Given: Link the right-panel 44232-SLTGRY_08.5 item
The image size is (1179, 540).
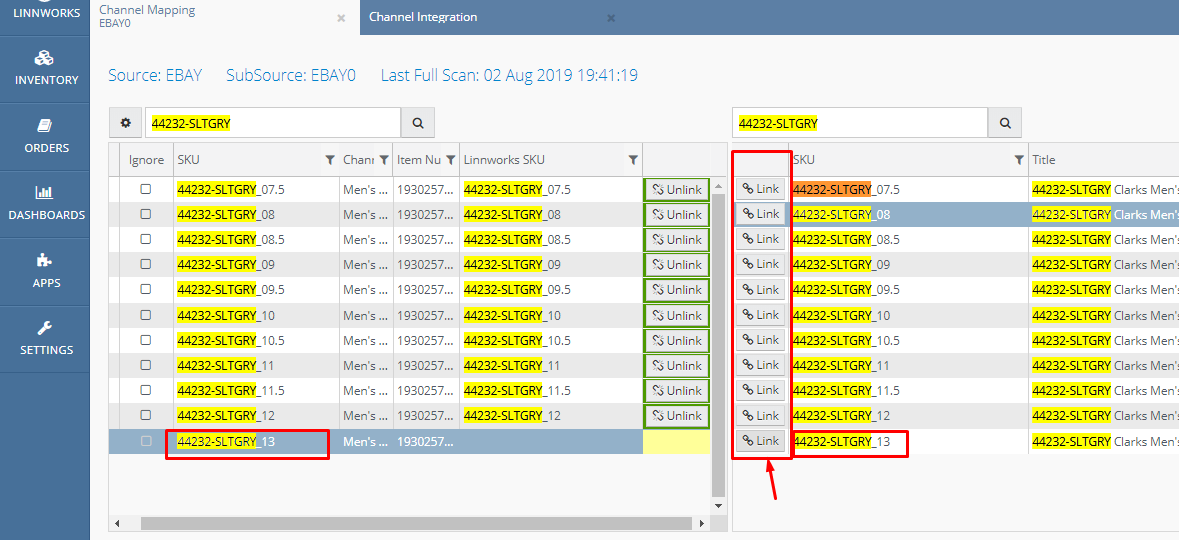Looking at the screenshot, I should [761, 239].
